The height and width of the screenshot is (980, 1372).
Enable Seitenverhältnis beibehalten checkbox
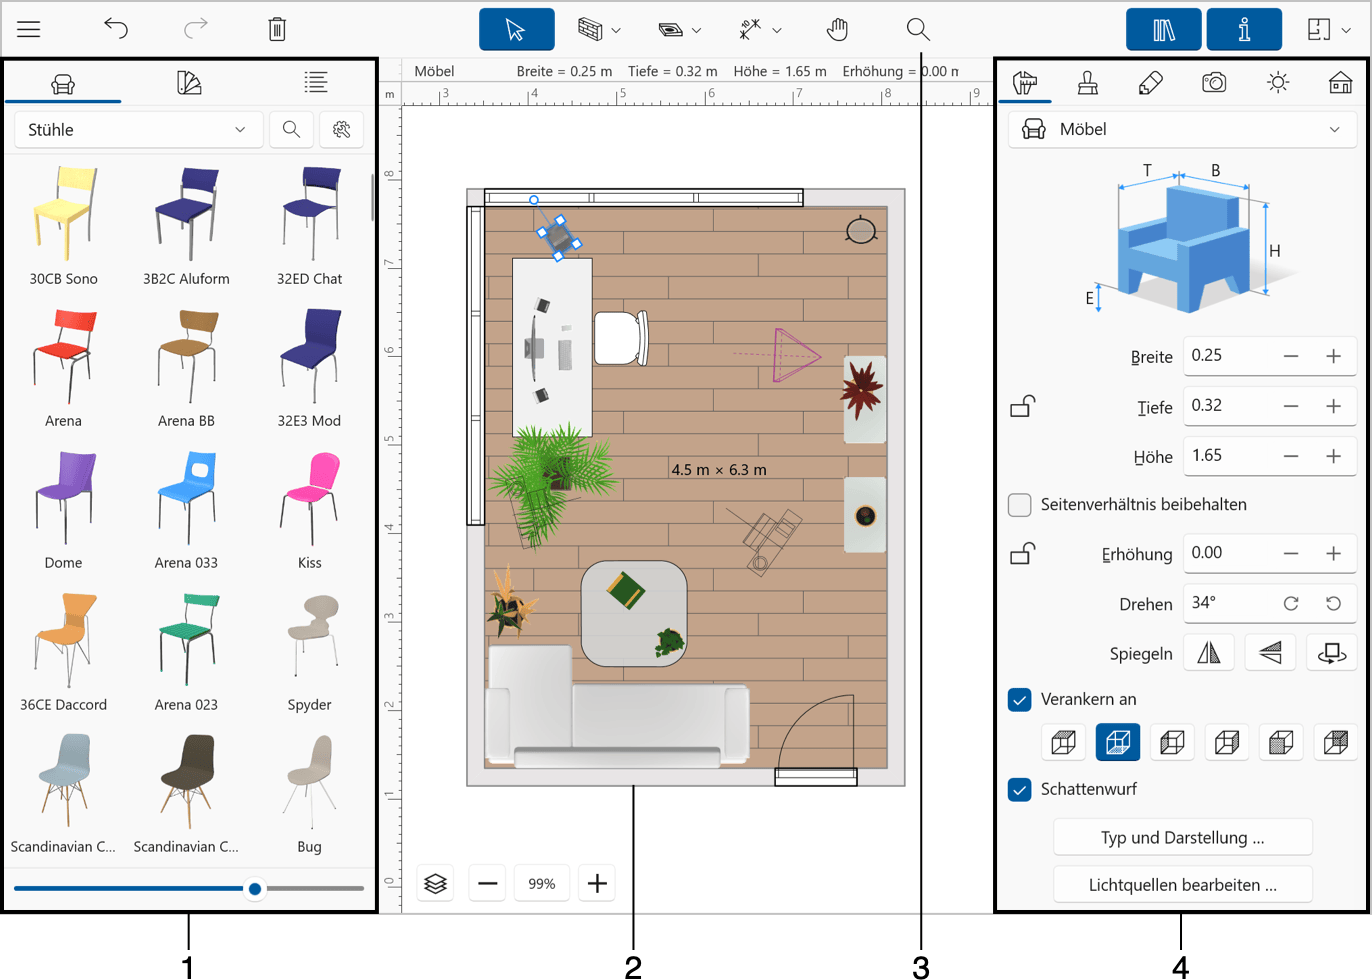(1019, 504)
